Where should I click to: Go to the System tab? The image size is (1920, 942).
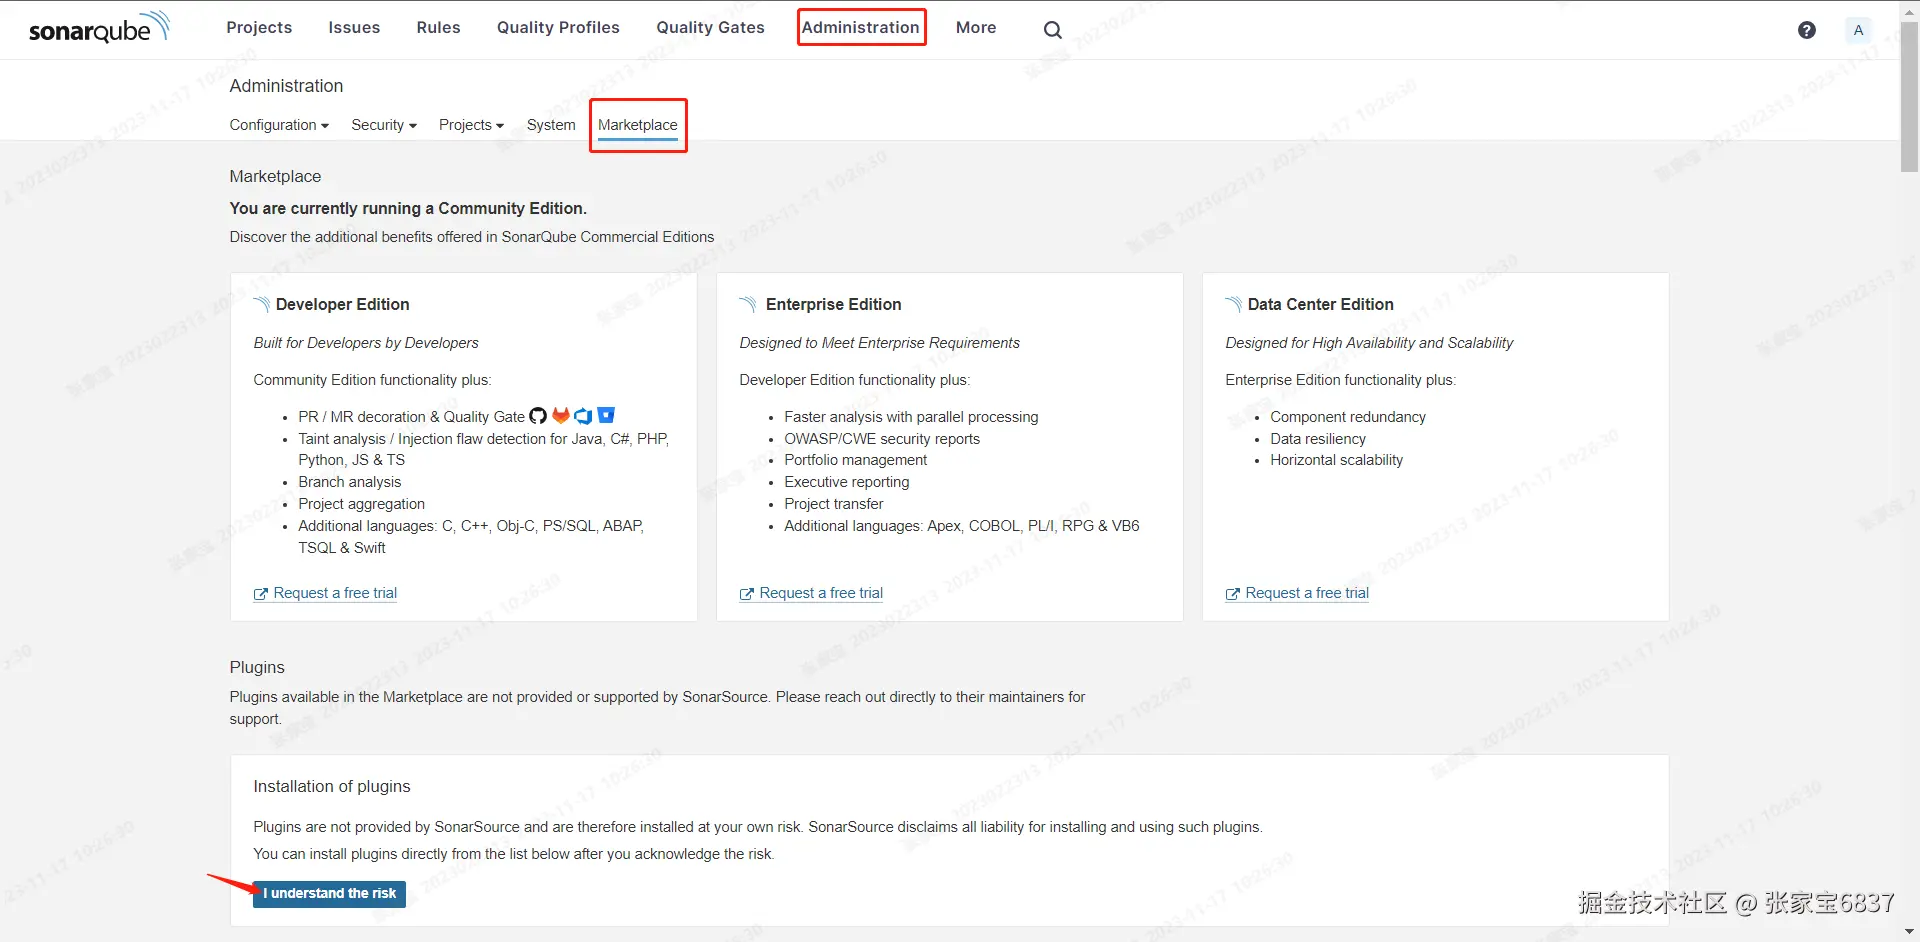(x=551, y=125)
